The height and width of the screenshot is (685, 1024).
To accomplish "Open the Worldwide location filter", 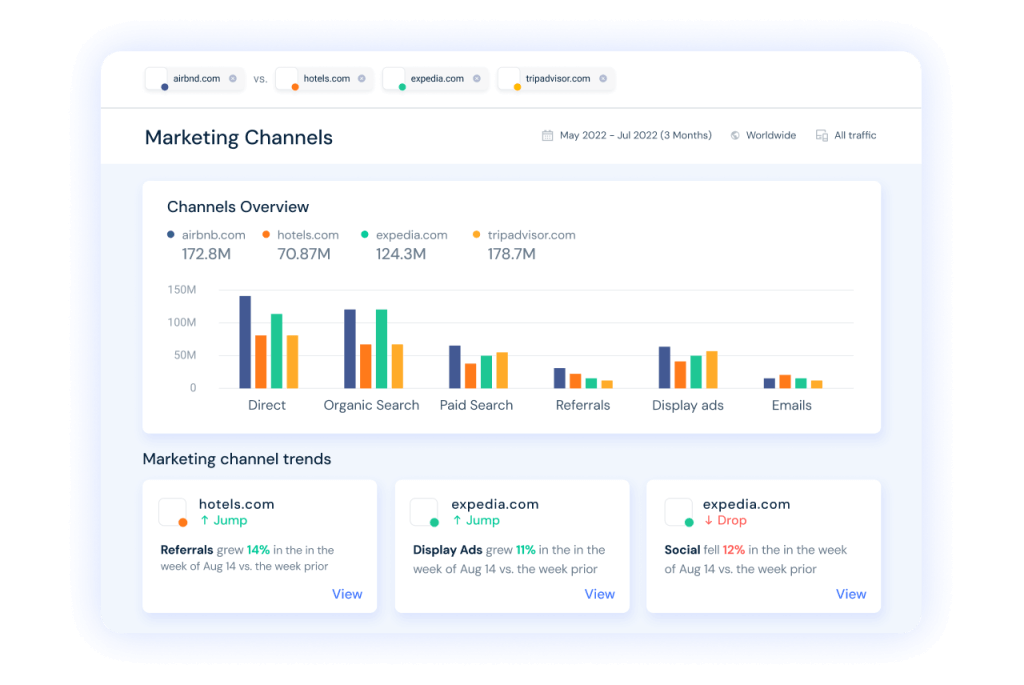I will [770, 135].
